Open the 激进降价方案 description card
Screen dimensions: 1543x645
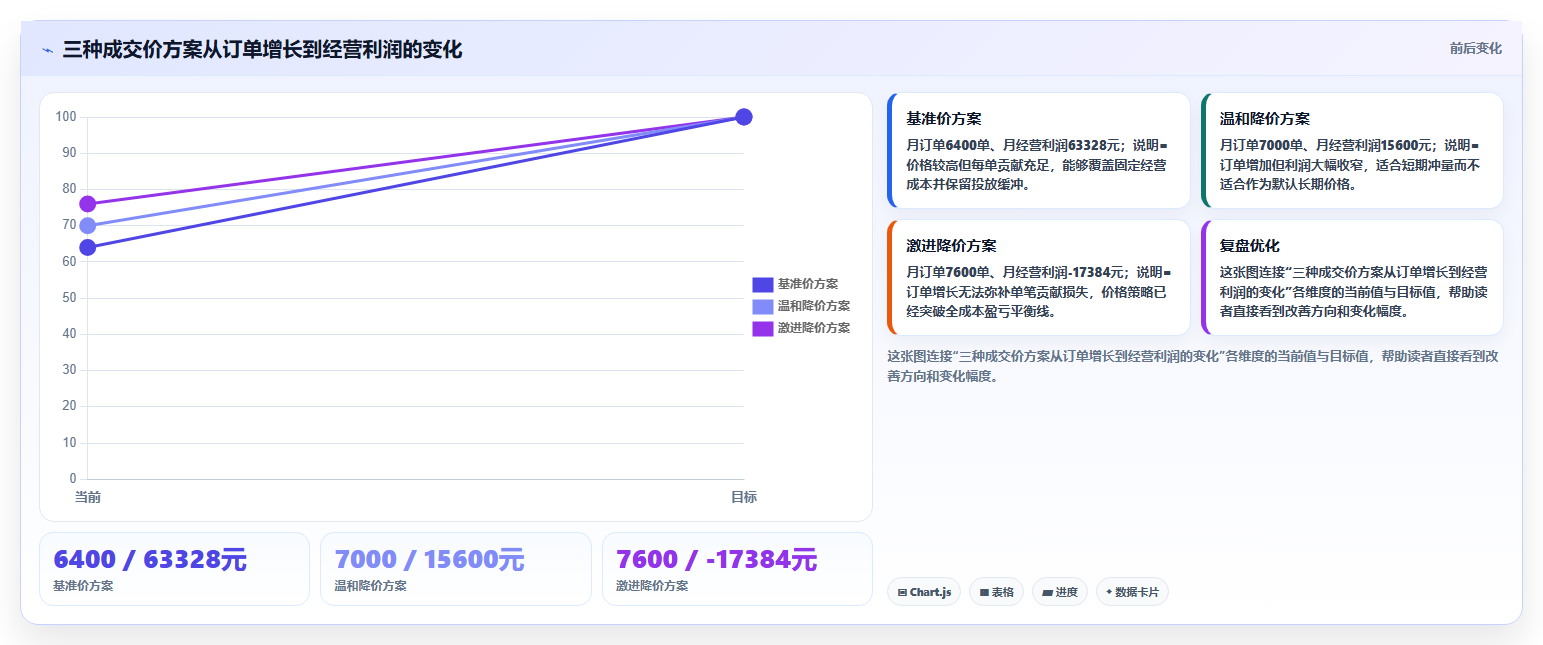1038,277
